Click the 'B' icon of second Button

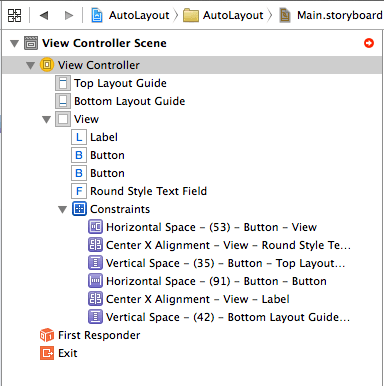79,173
